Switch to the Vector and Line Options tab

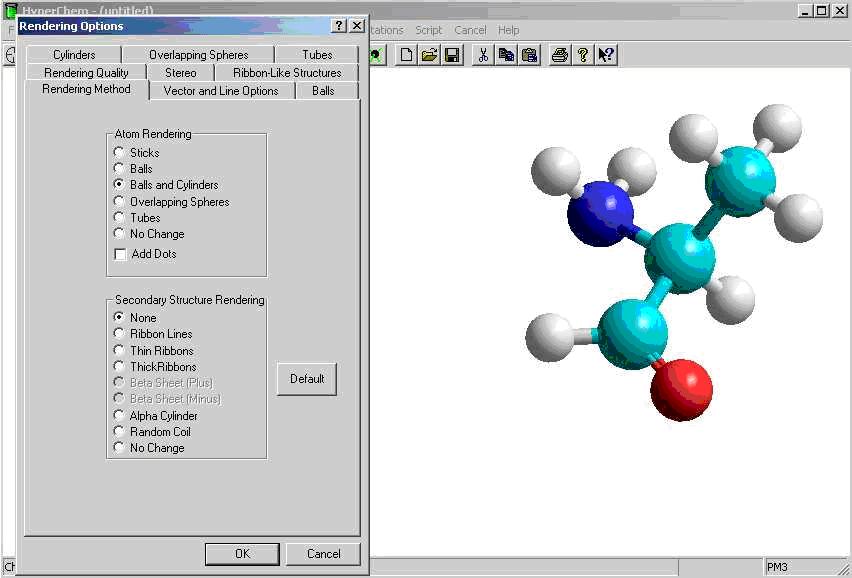point(220,90)
